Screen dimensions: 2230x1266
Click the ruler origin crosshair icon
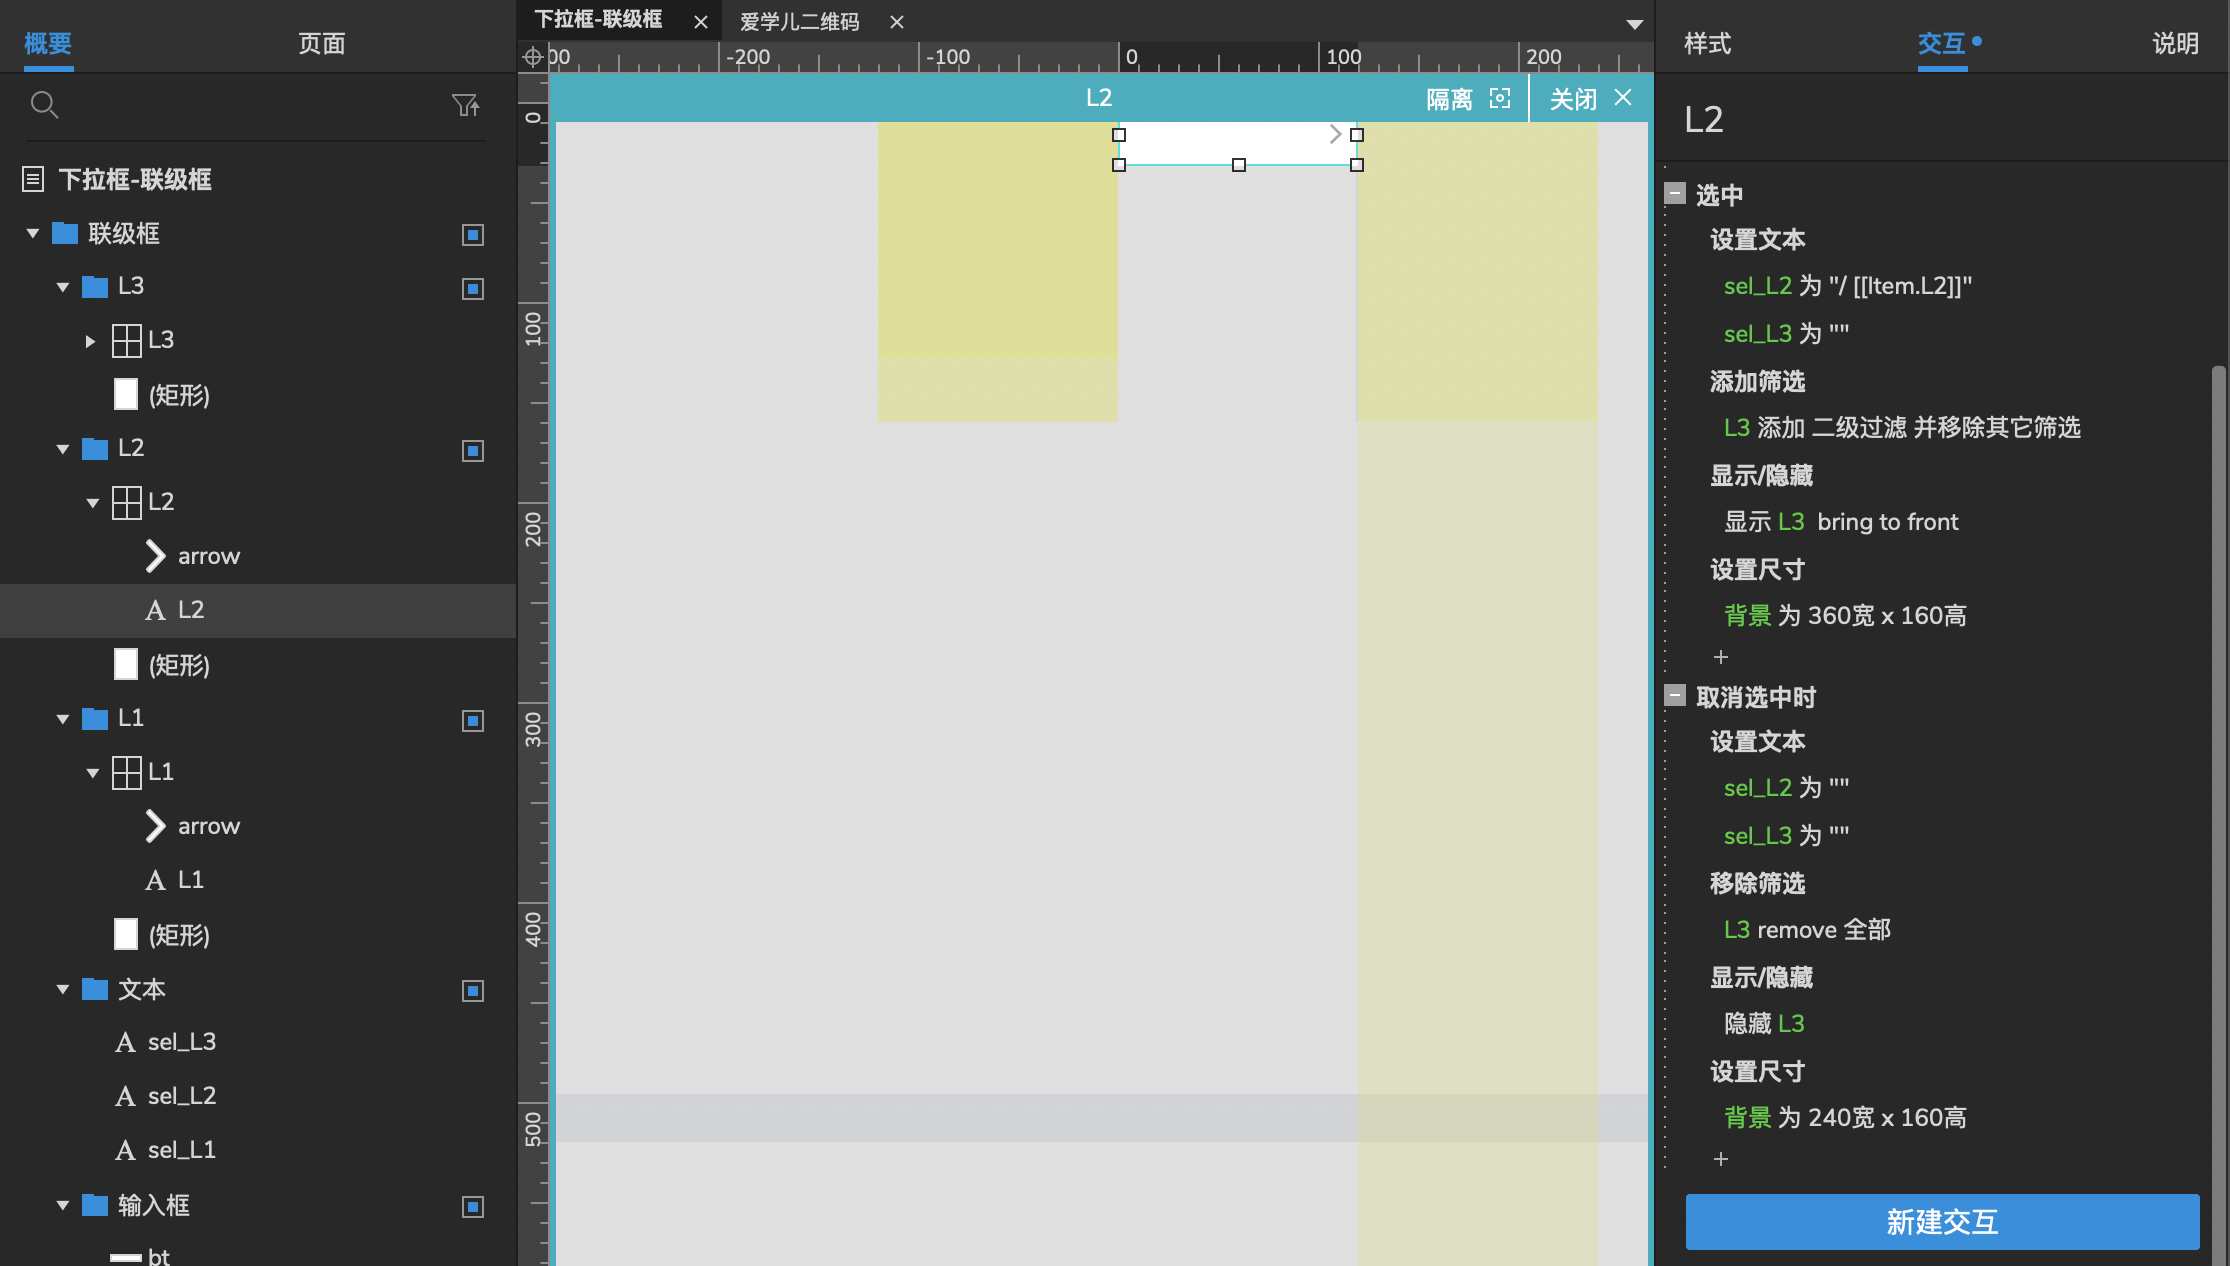point(533,57)
